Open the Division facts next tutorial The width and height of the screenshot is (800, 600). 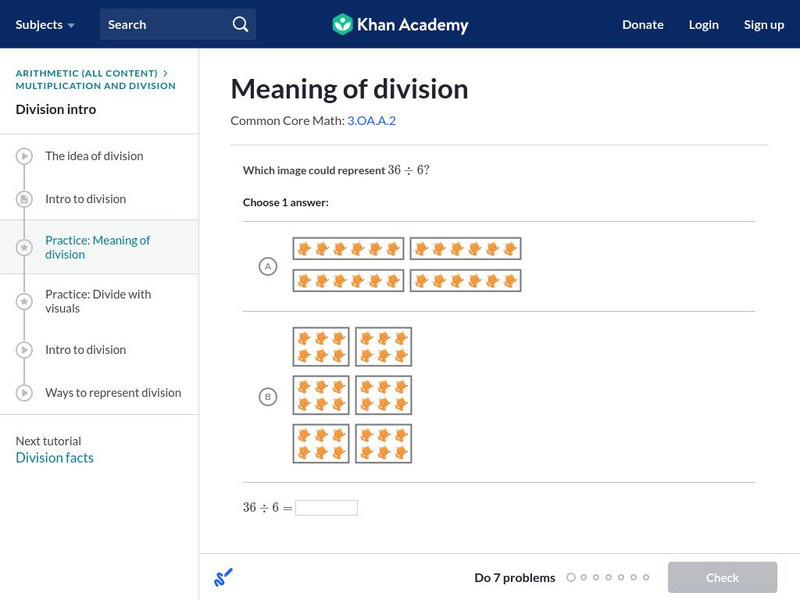54,458
